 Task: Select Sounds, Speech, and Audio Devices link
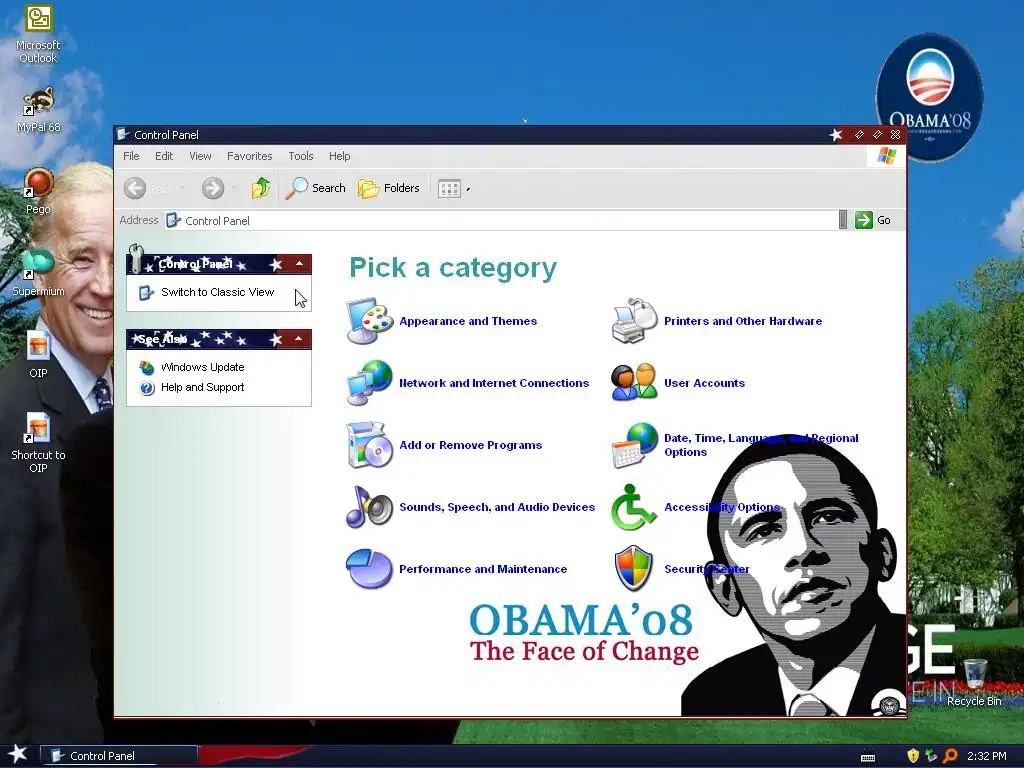497,507
